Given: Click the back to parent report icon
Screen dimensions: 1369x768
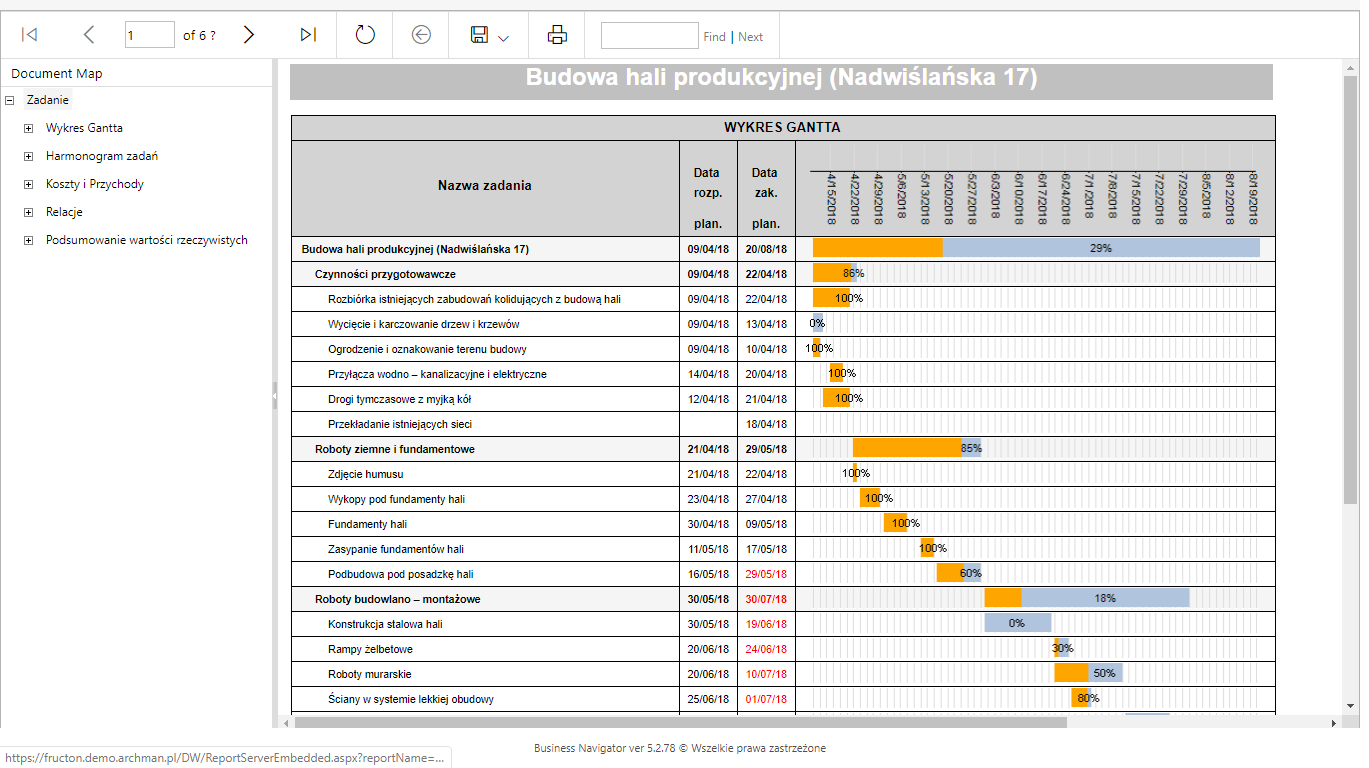Looking at the screenshot, I should coord(421,35).
